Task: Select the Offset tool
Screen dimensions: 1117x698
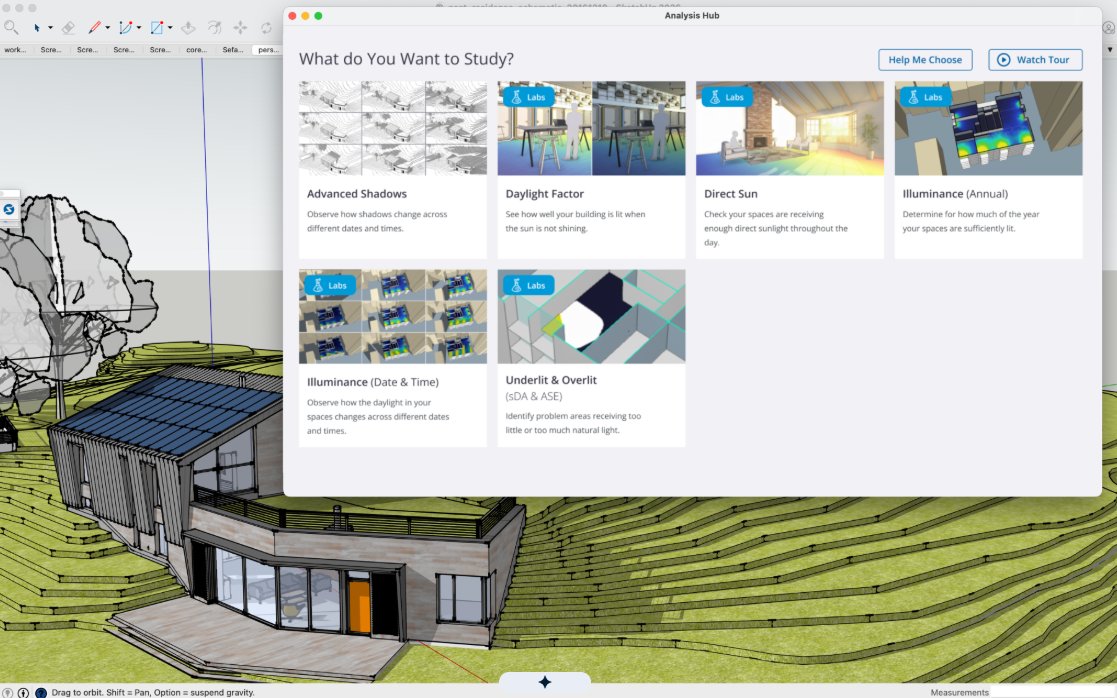Action: click(214, 28)
